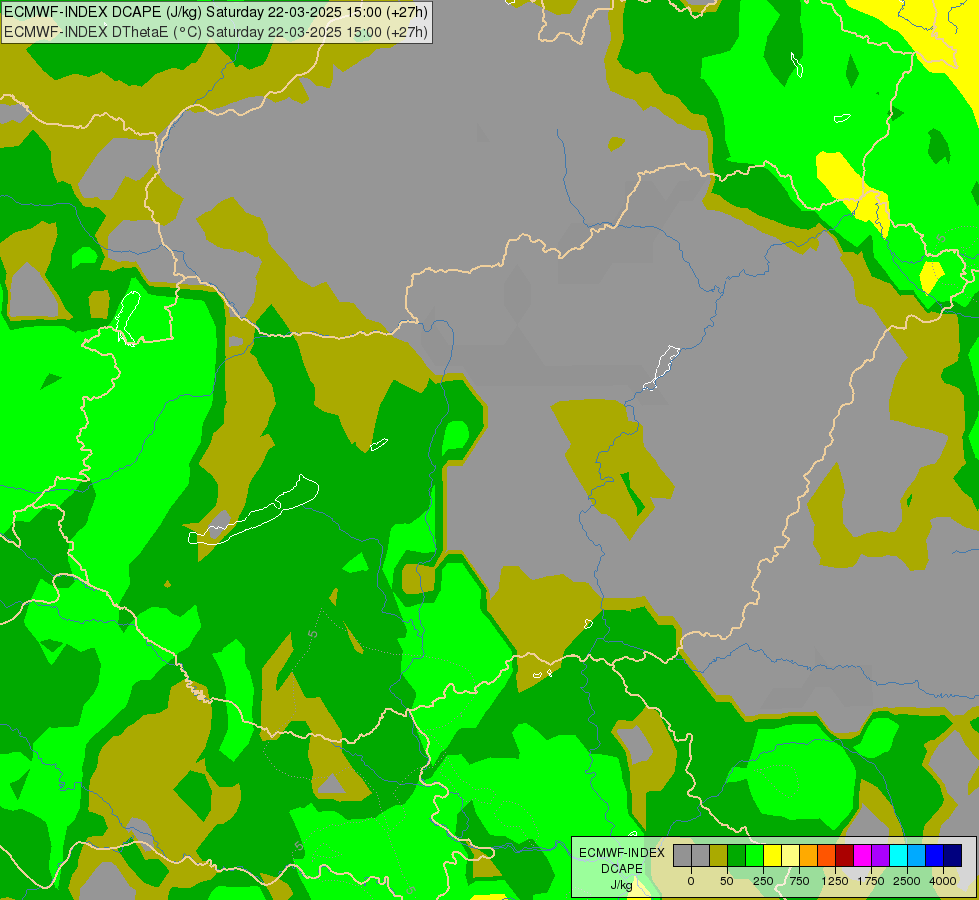The height and width of the screenshot is (900, 979).
Task: Click the red-orange legend swatch
Action: pyautogui.click(x=827, y=855)
